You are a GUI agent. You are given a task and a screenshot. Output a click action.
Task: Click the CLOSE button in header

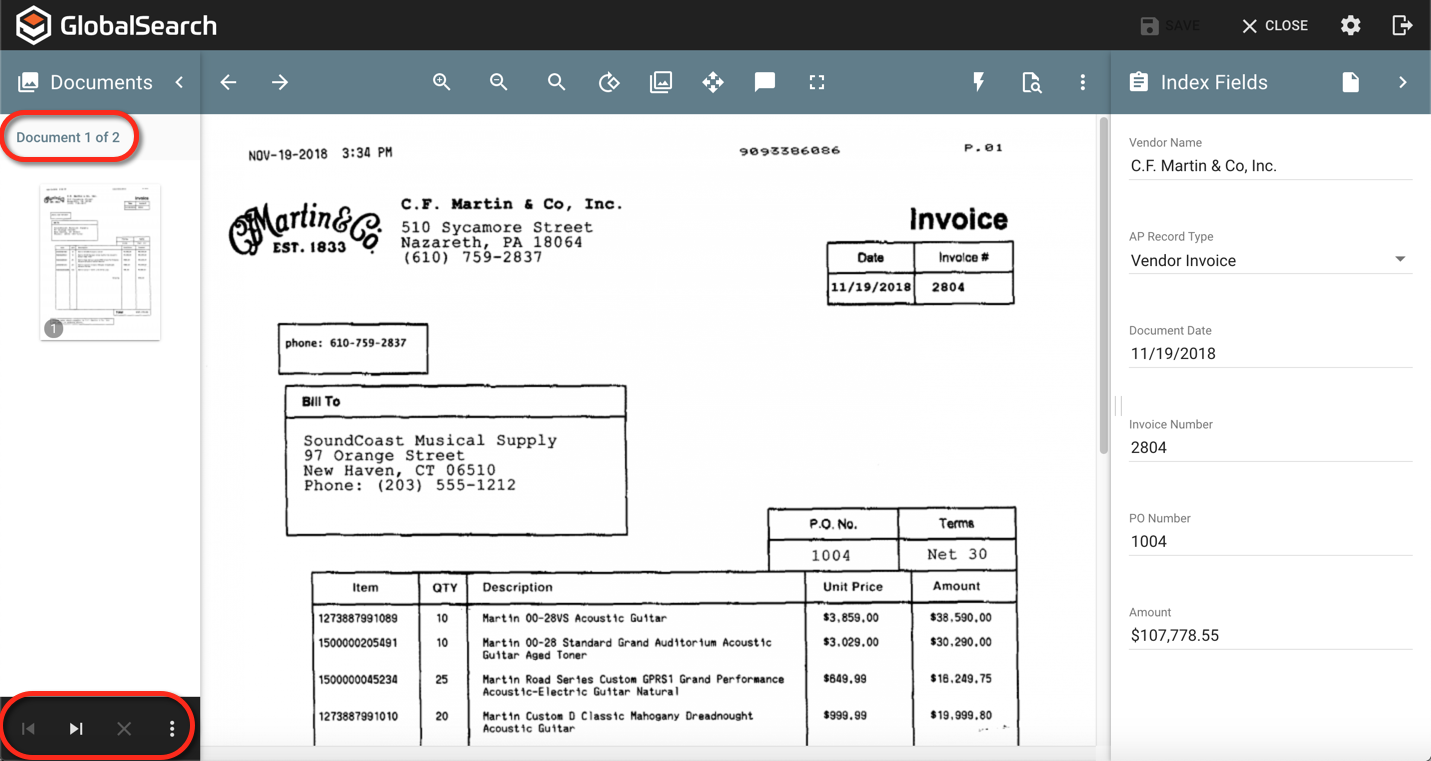(x=1275, y=26)
